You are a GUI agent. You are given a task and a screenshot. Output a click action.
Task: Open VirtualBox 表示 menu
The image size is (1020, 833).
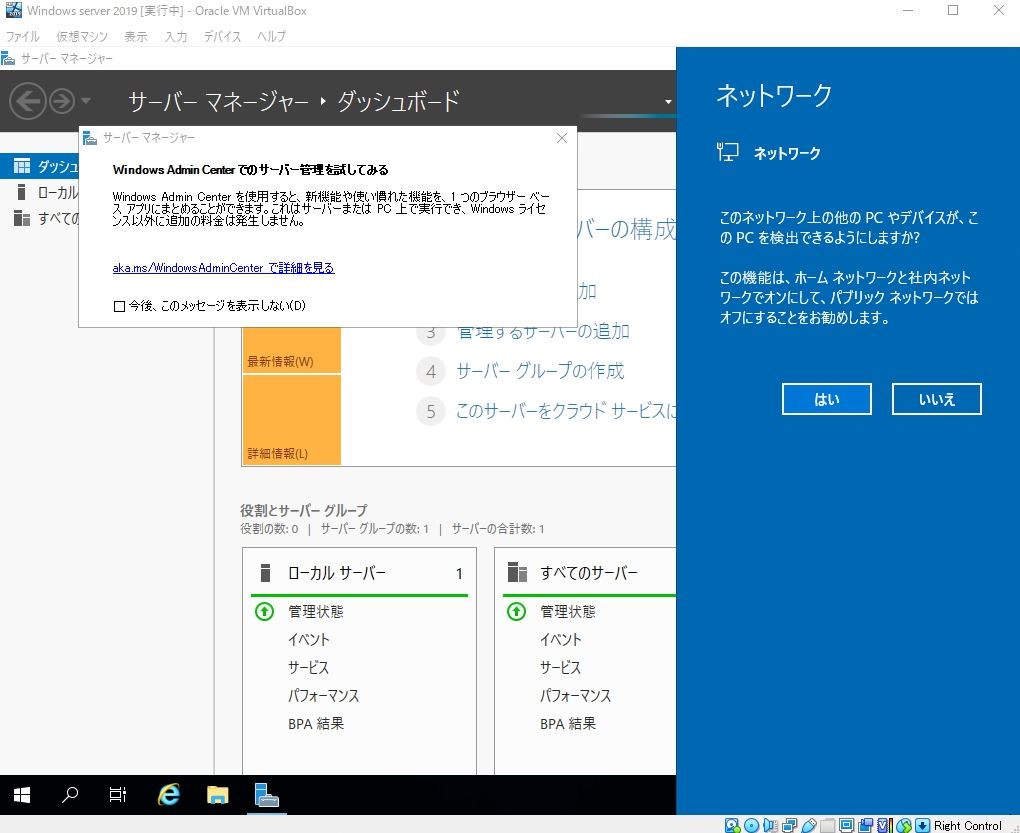136,36
